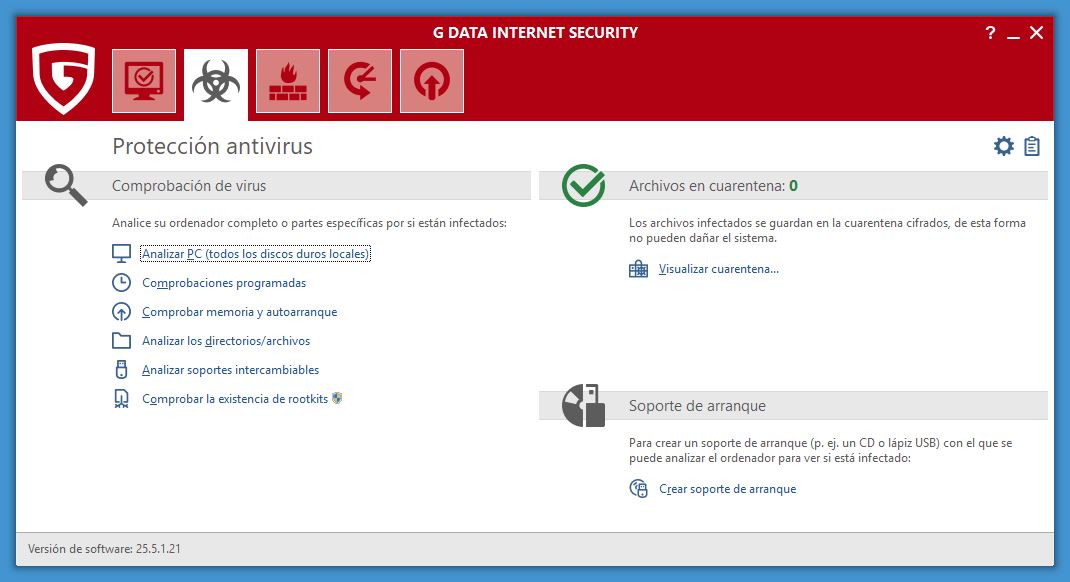Open Visualizar cuarentena
This screenshot has height=582, width=1070.
pos(719,269)
